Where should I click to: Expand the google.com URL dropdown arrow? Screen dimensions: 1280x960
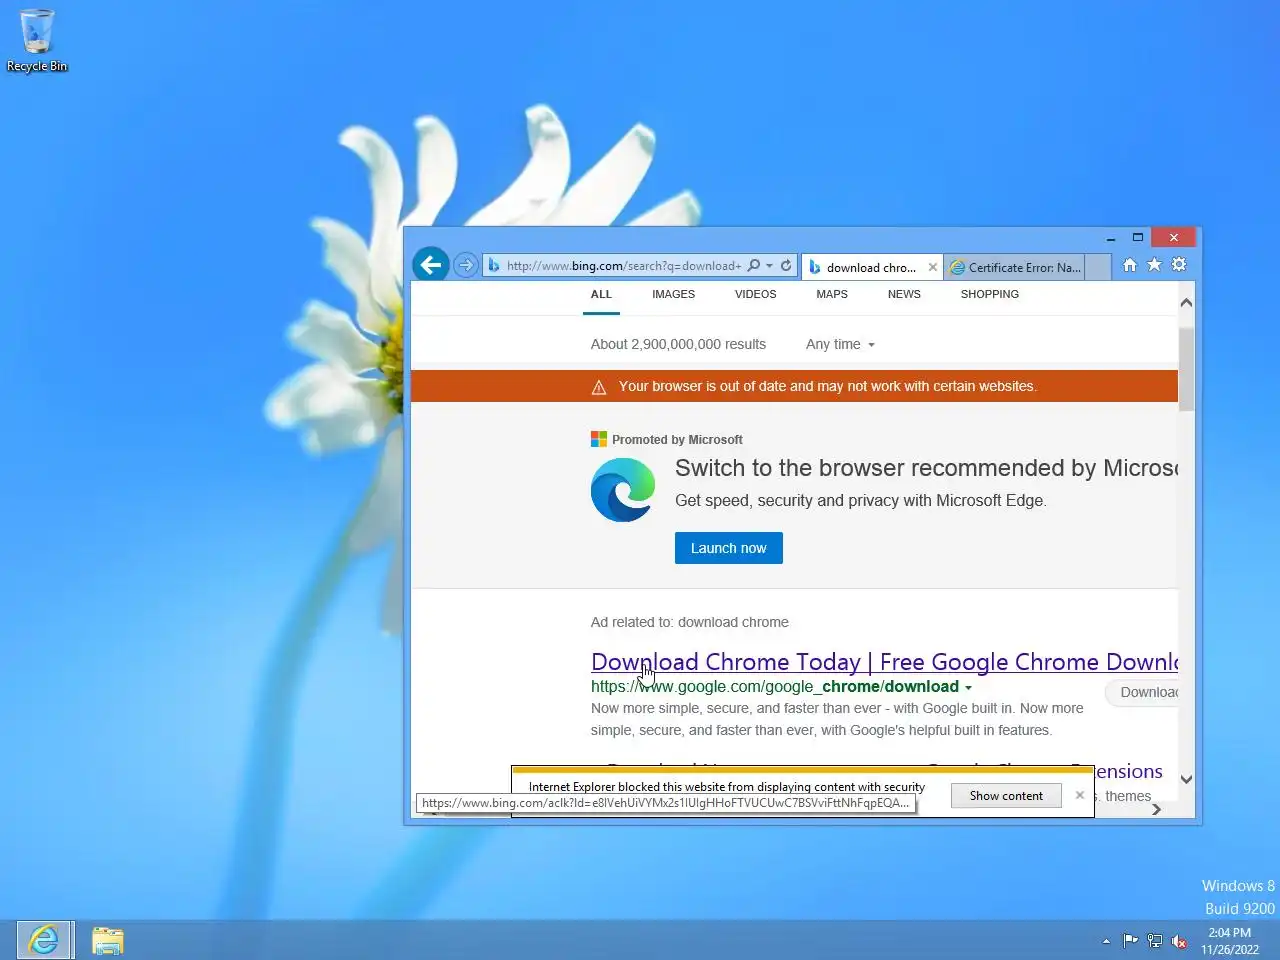point(968,688)
